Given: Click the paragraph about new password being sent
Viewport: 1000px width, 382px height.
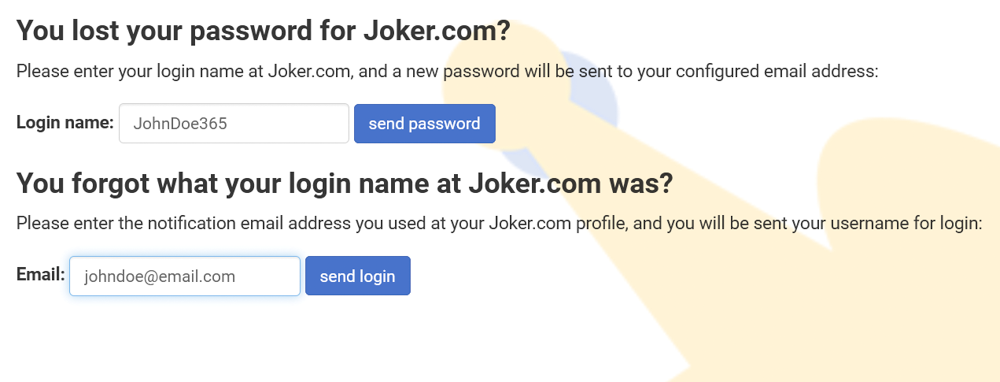Looking at the screenshot, I should [447, 71].
